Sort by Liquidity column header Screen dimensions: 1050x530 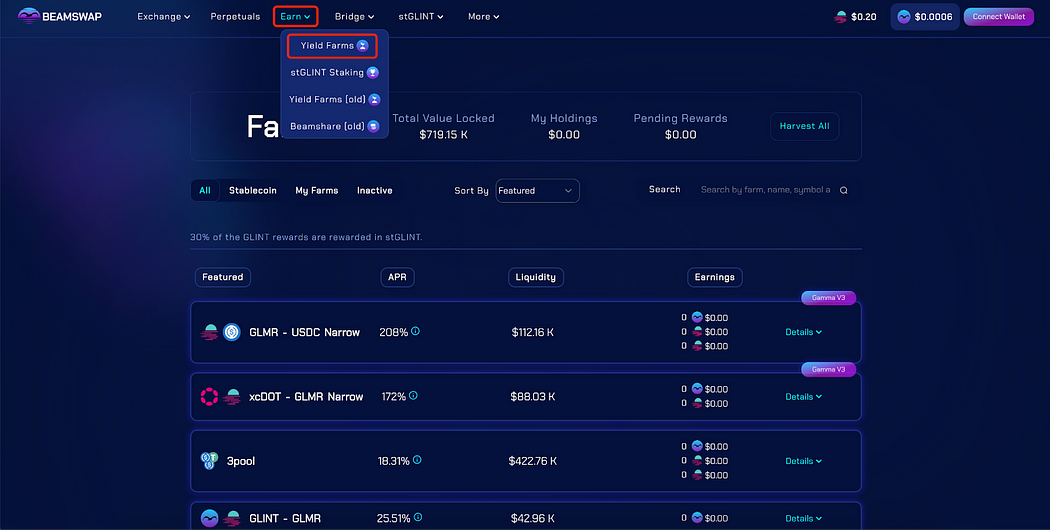(536, 277)
